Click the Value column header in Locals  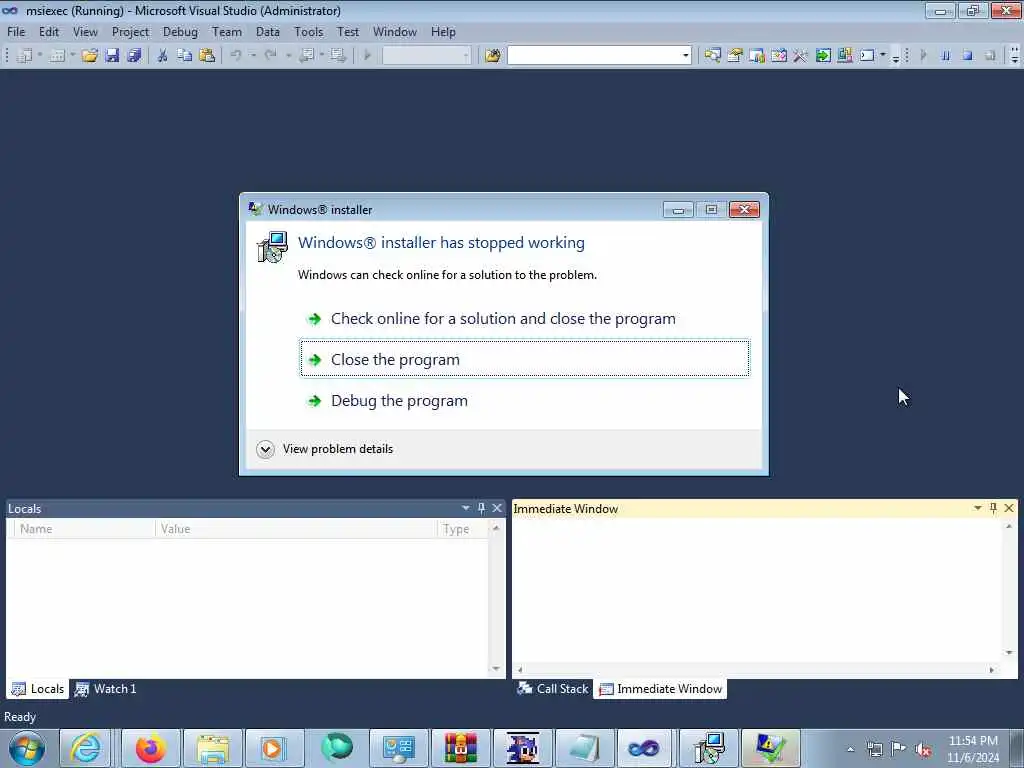[x=296, y=529]
